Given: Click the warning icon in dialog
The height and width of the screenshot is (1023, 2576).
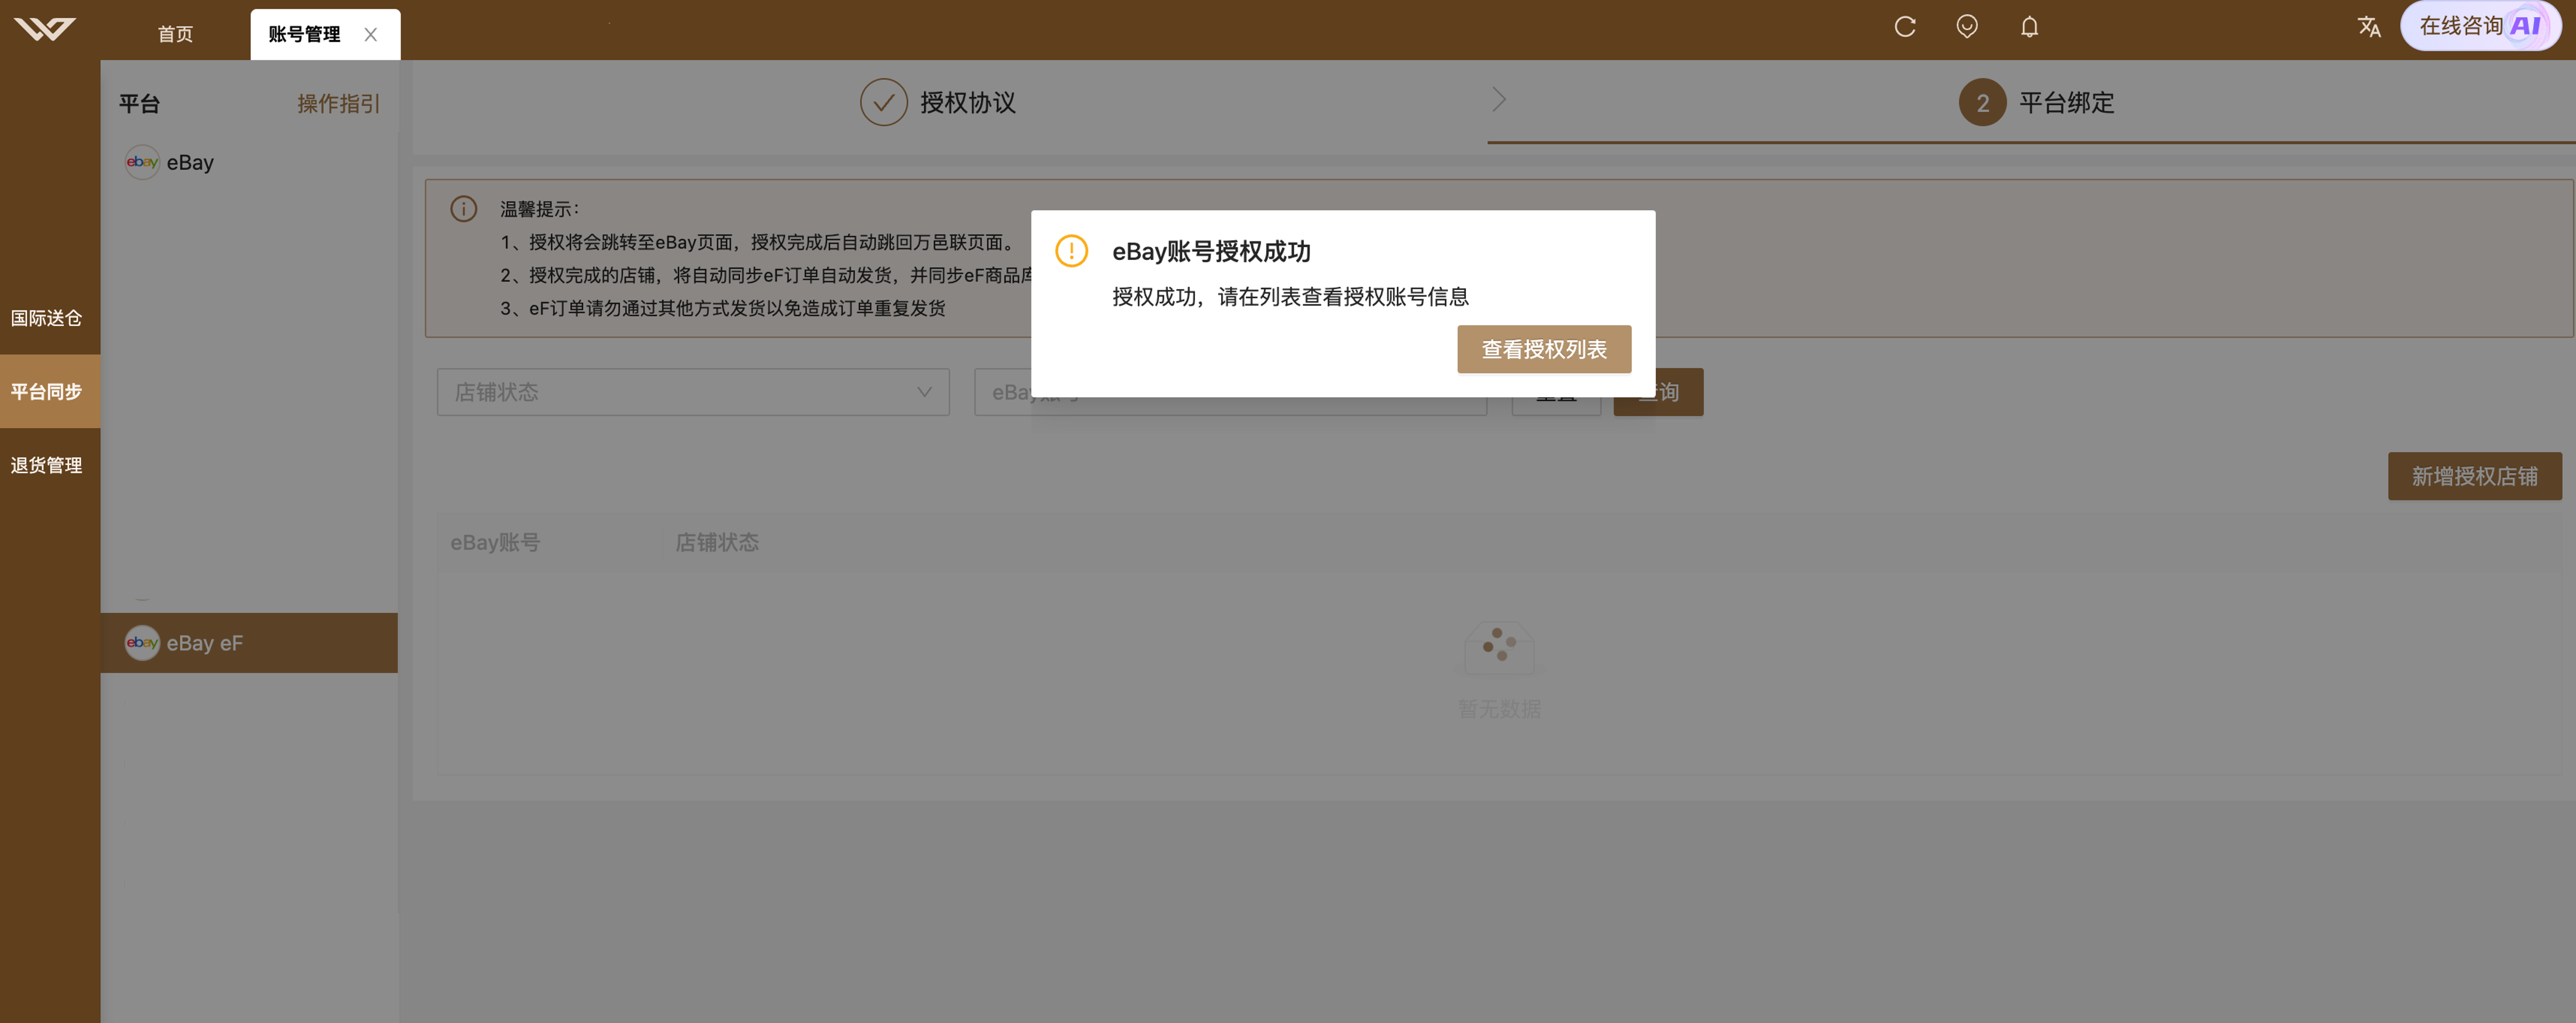Looking at the screenshot, I should coord(1071,251).
